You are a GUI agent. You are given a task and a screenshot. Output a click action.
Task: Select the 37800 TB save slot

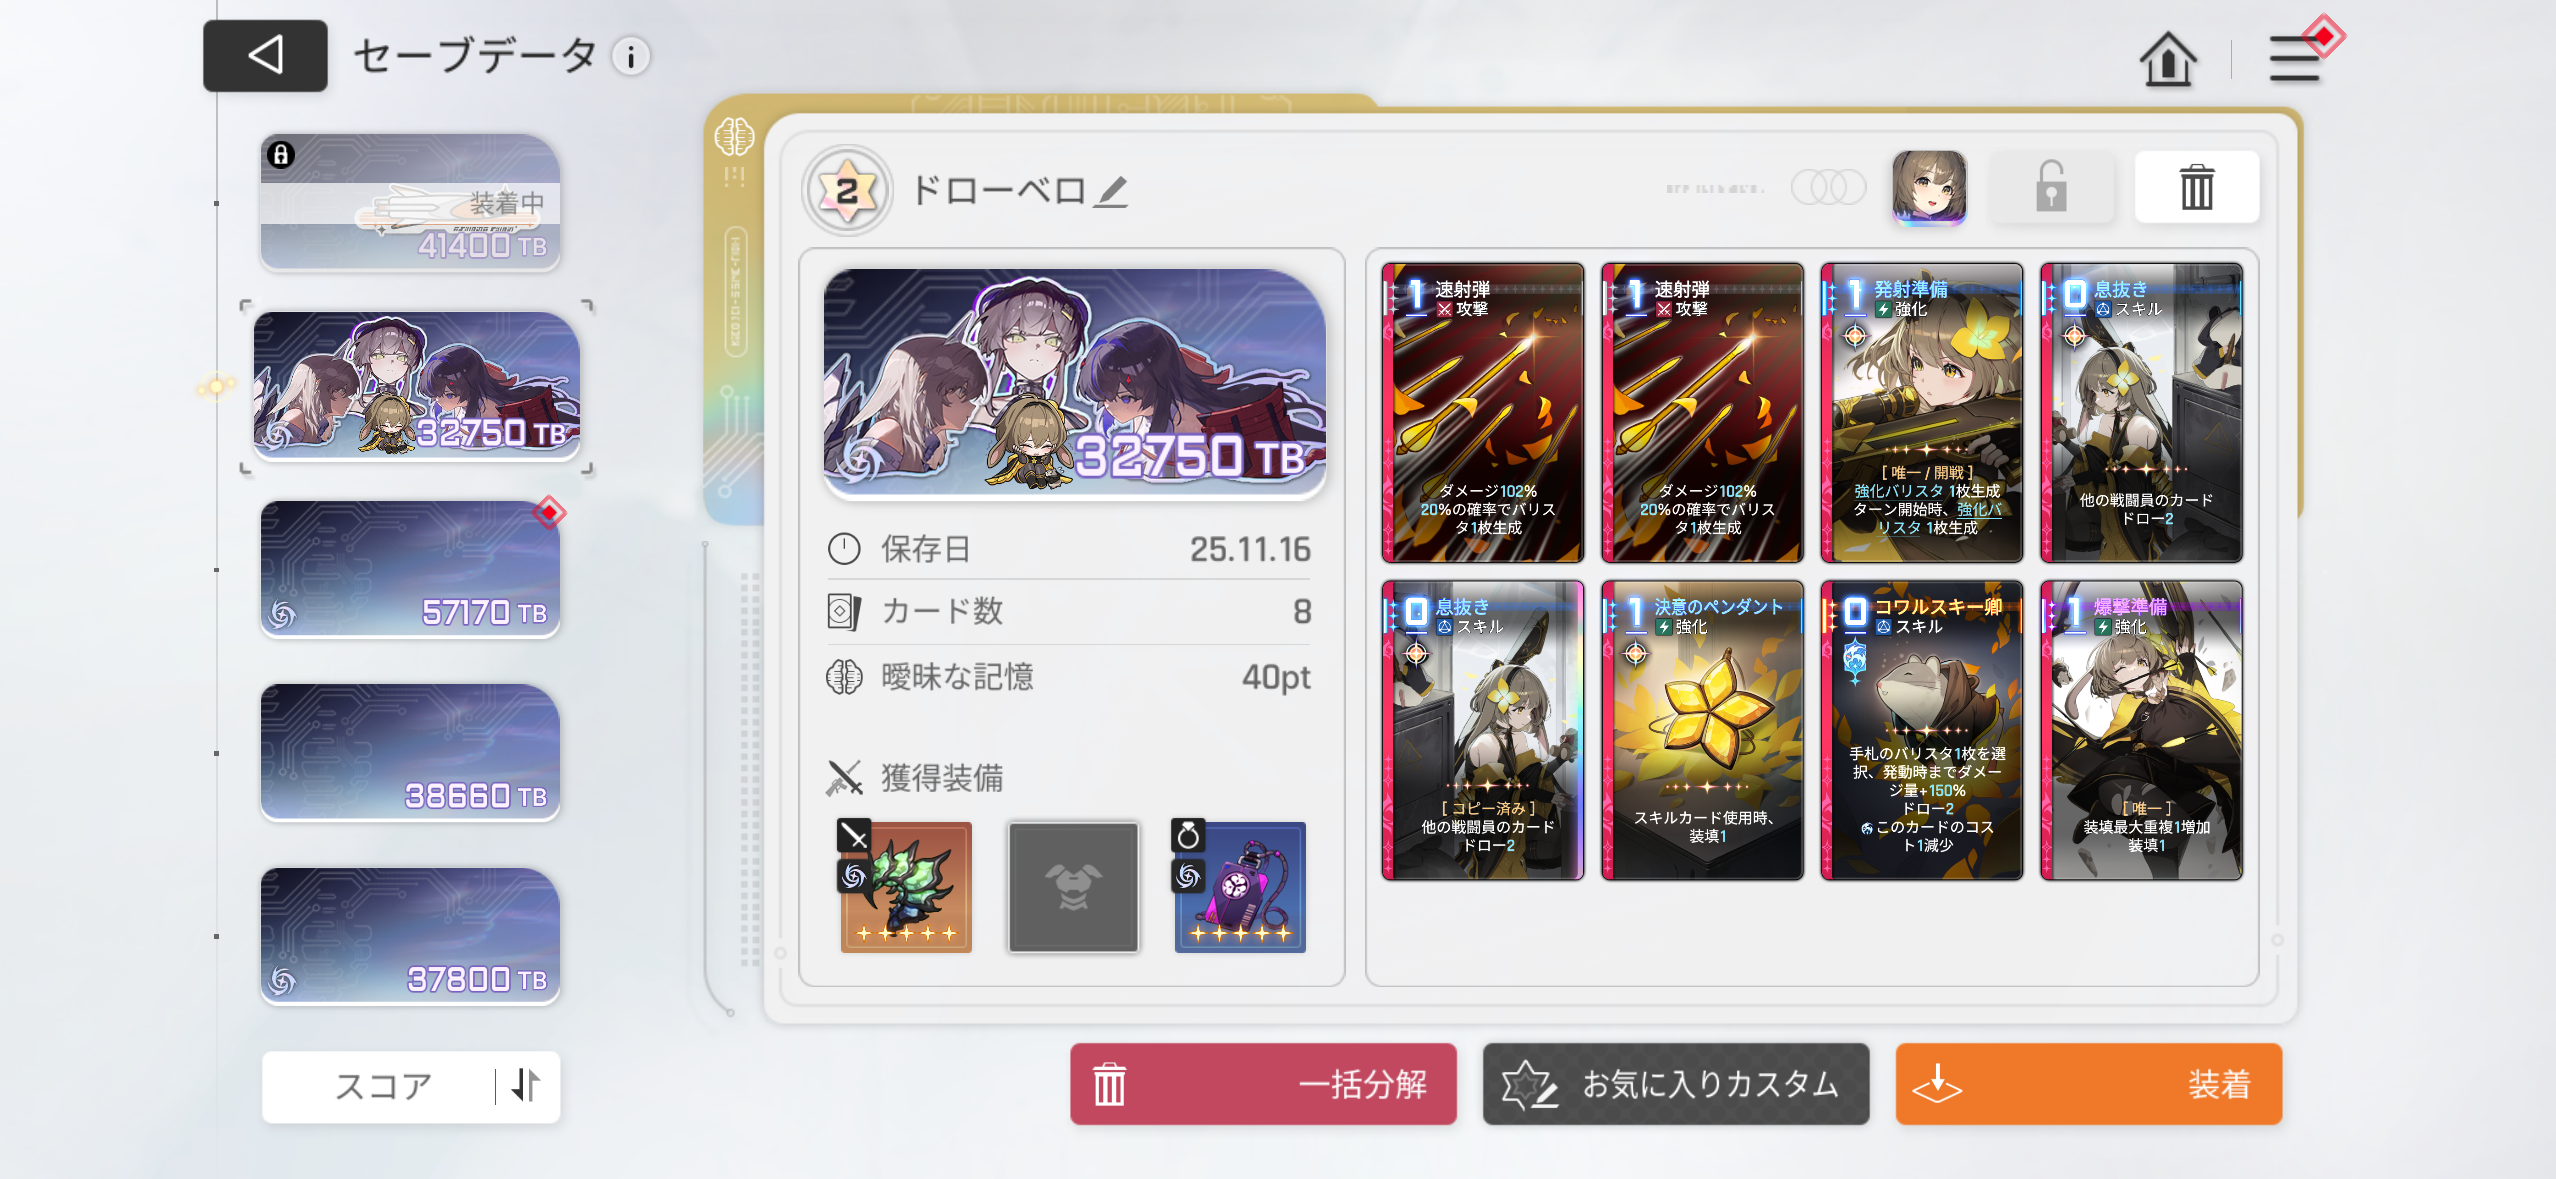pos(410,936)
